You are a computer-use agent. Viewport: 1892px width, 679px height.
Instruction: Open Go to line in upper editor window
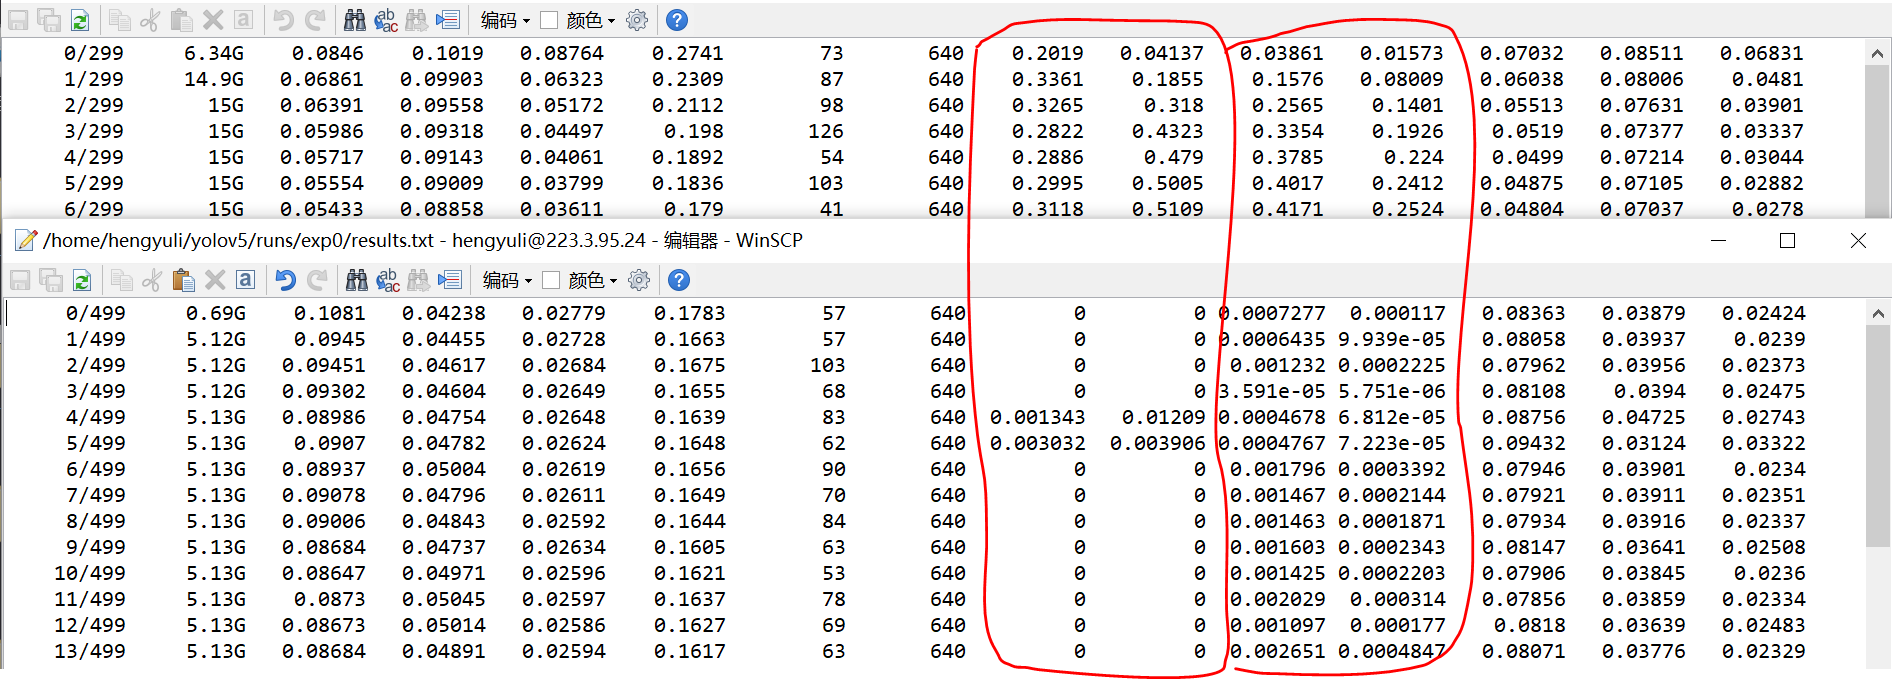pos(448,20)
